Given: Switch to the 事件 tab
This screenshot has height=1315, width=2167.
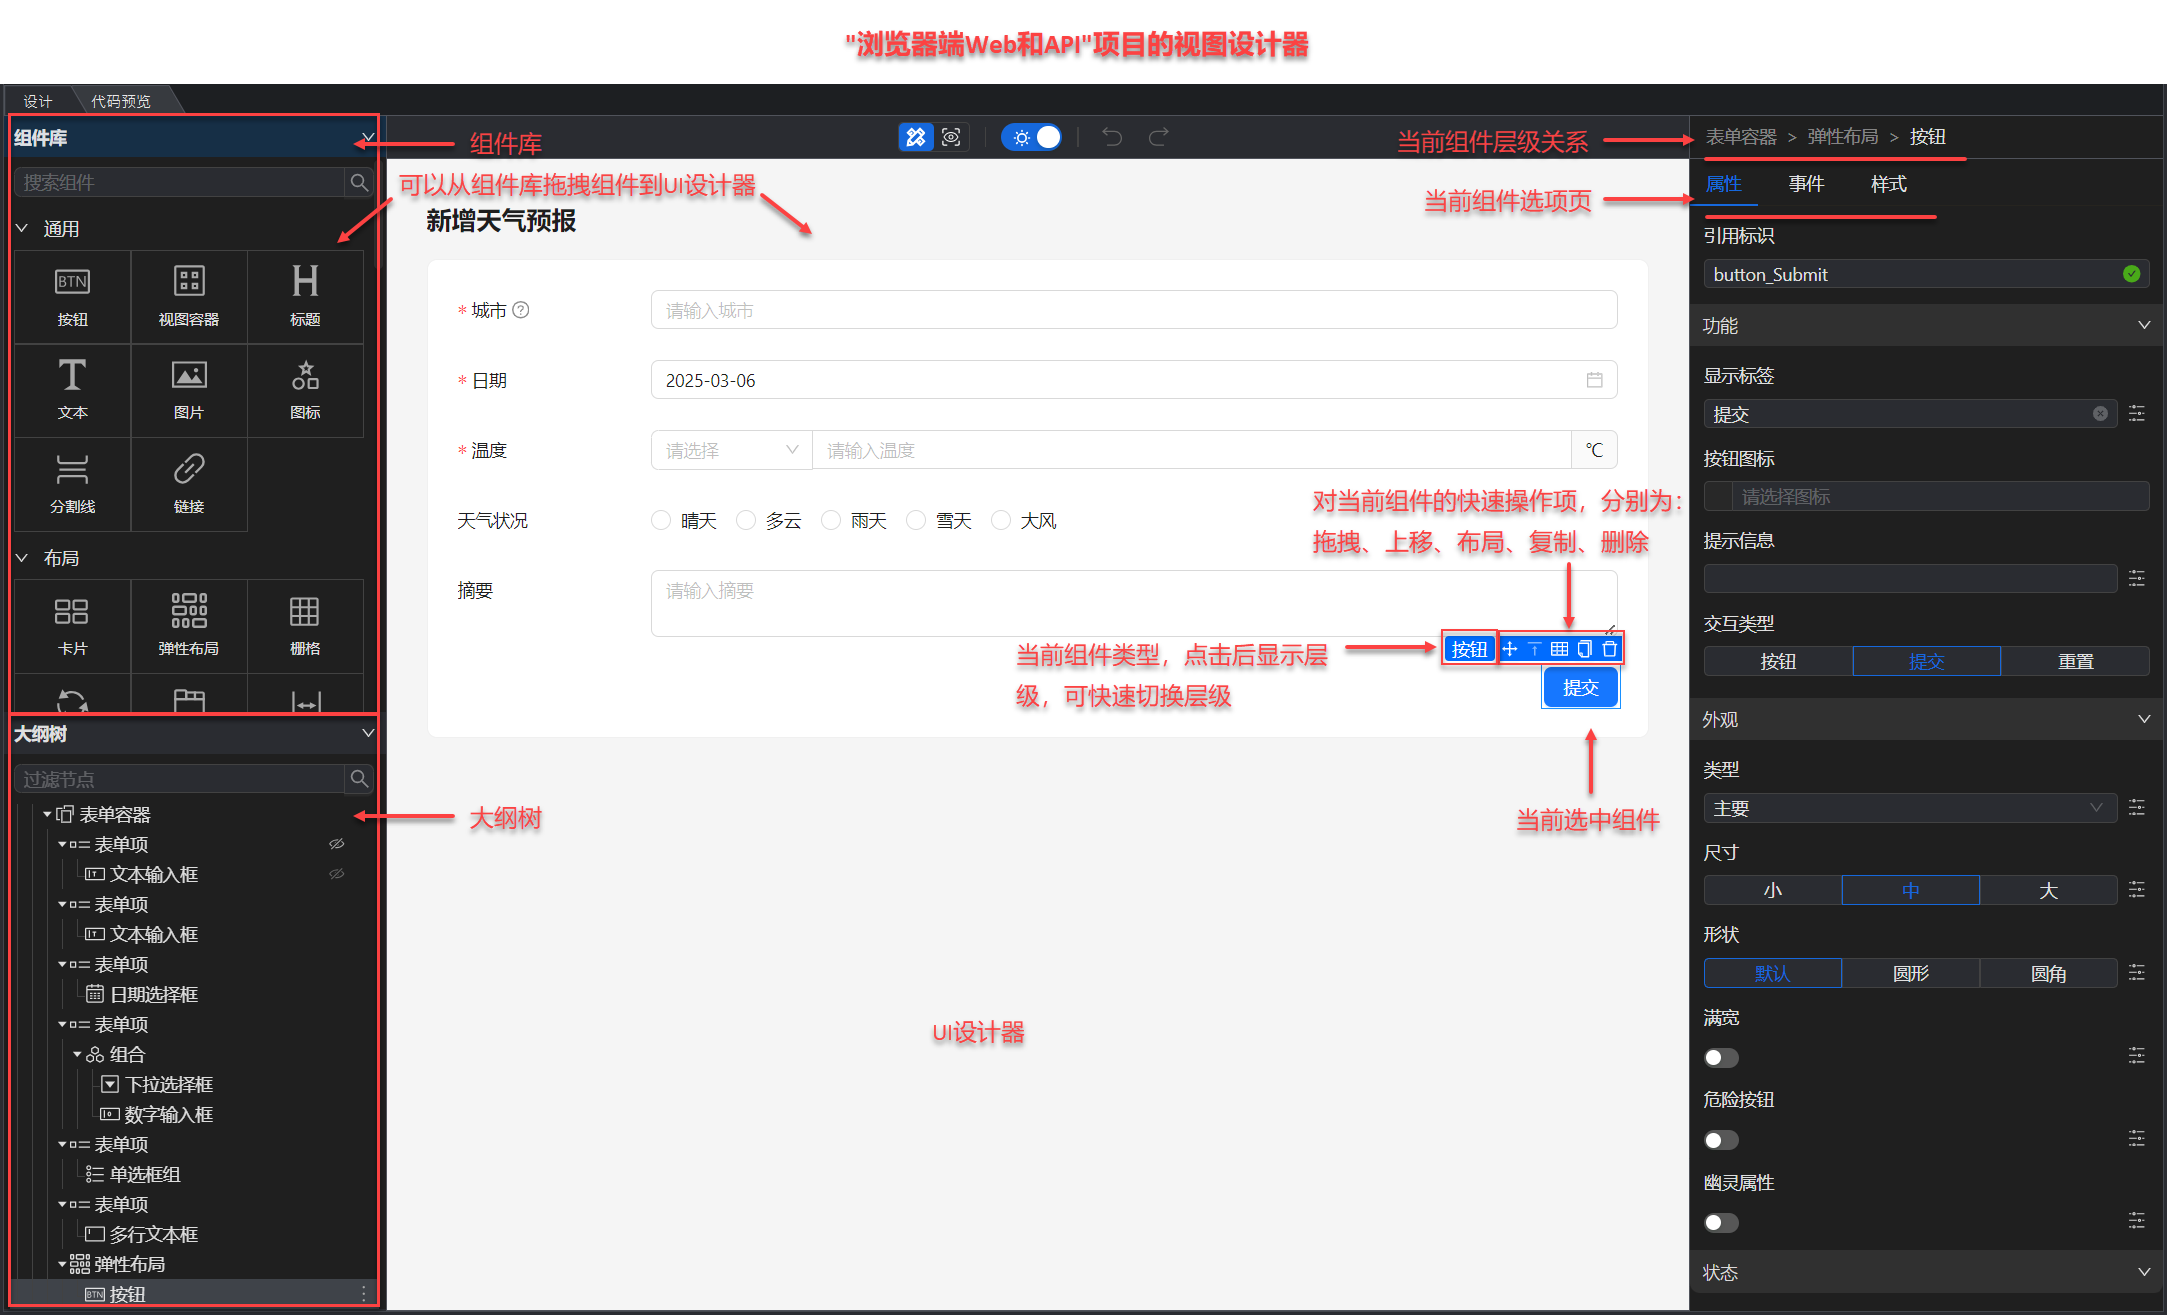Looking at the screenshot, I should (1806, 184).
